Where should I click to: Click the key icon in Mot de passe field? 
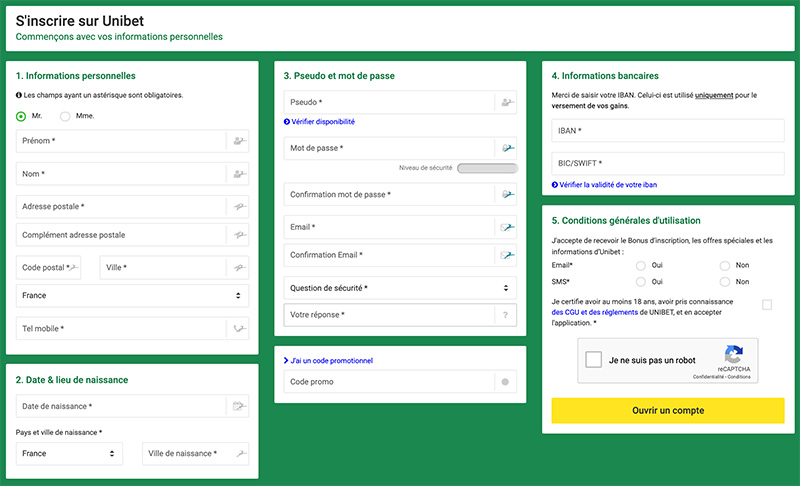click(x=507, y=148)
